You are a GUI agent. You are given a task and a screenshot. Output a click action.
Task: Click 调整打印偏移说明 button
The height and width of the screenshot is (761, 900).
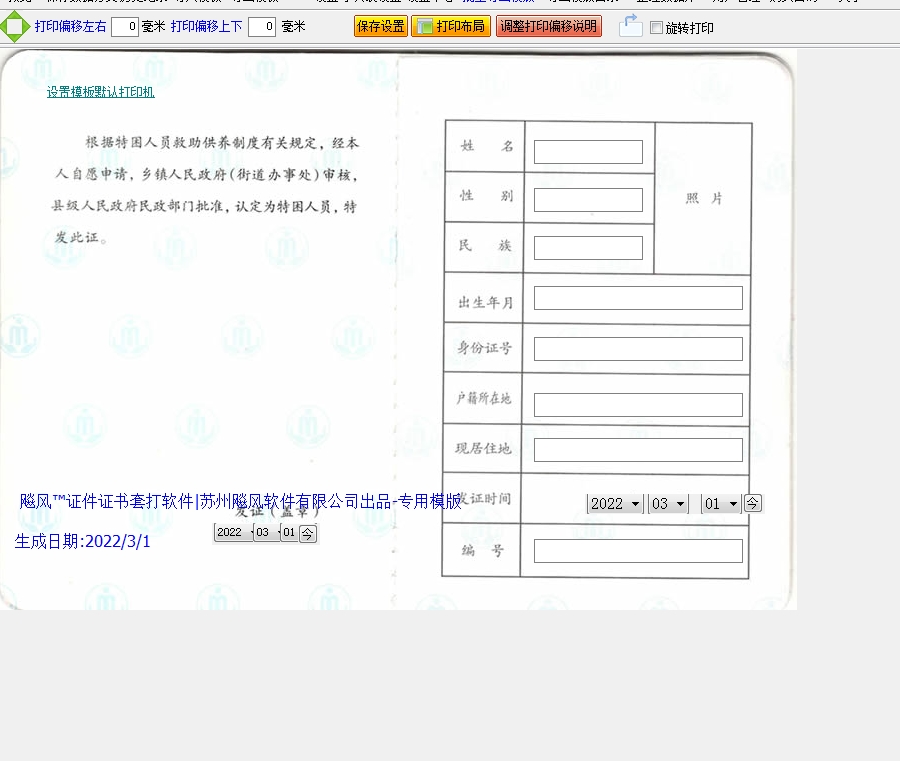coord(548,26)
